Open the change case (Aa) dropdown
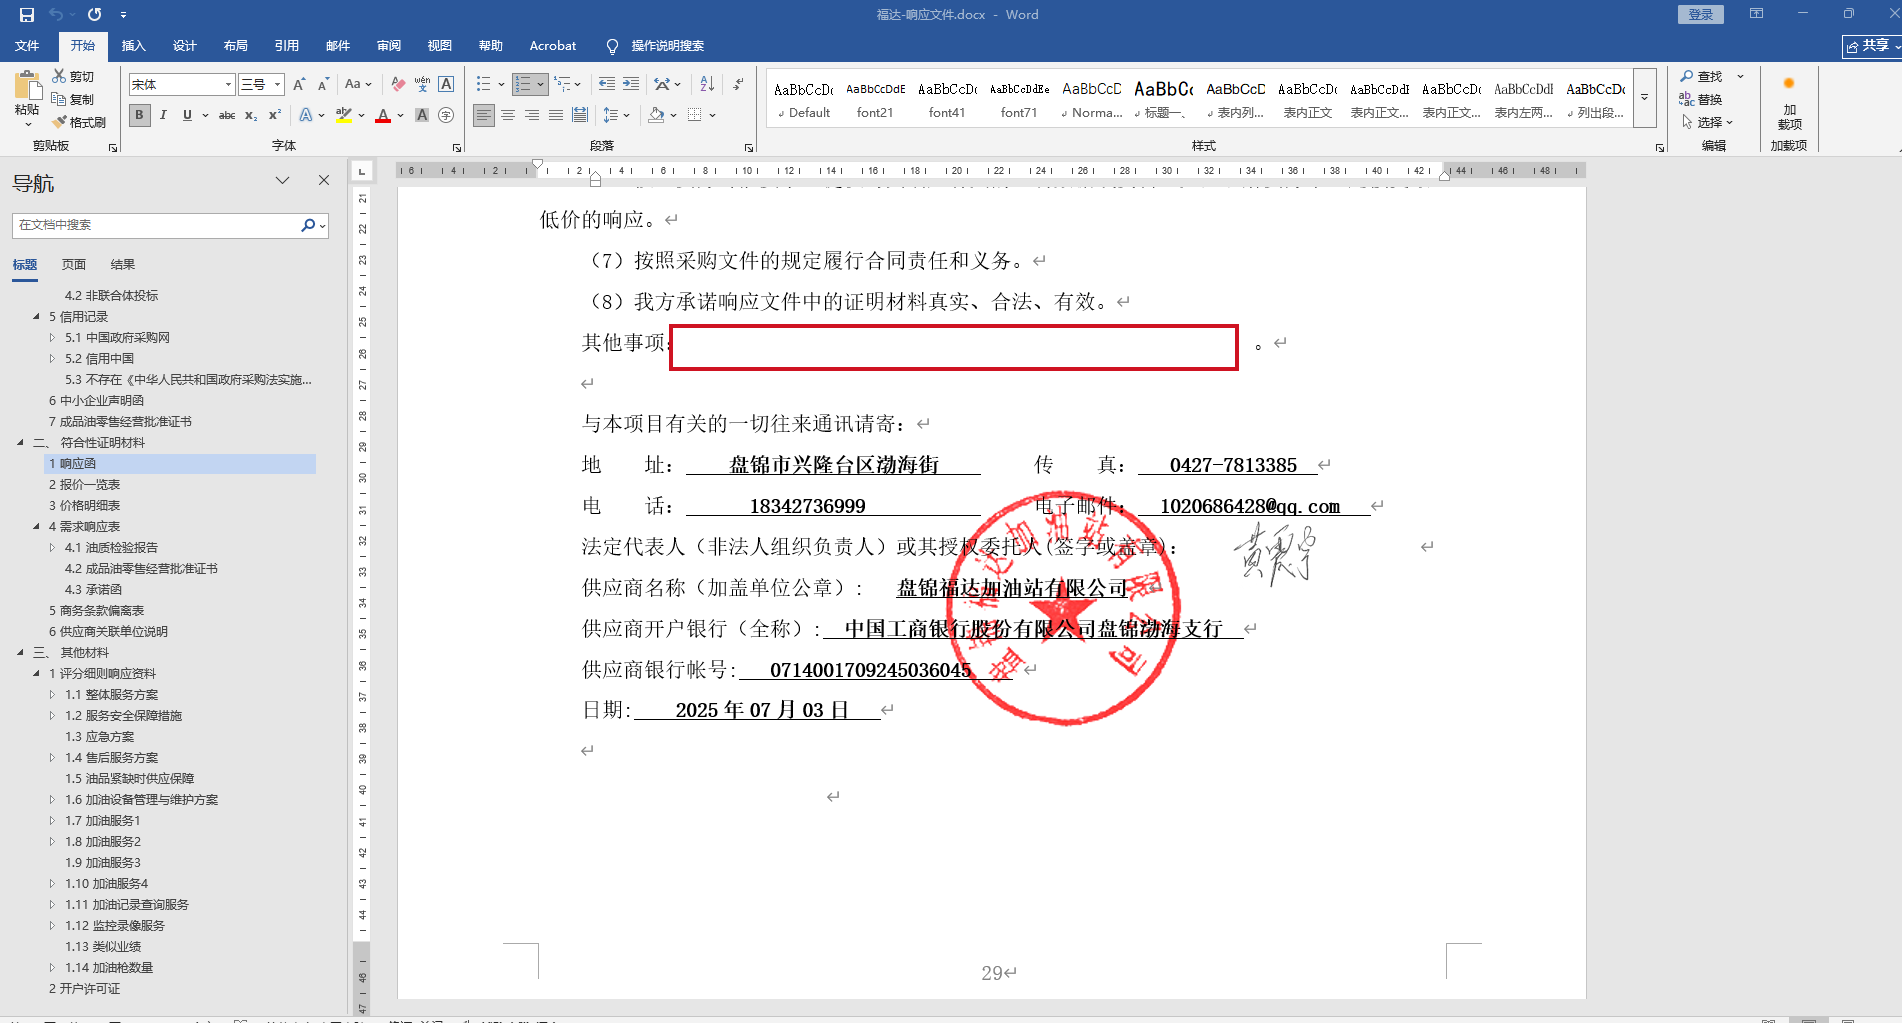The height and width of the screenshot is (1023, 1902). (x=357, y=85)
